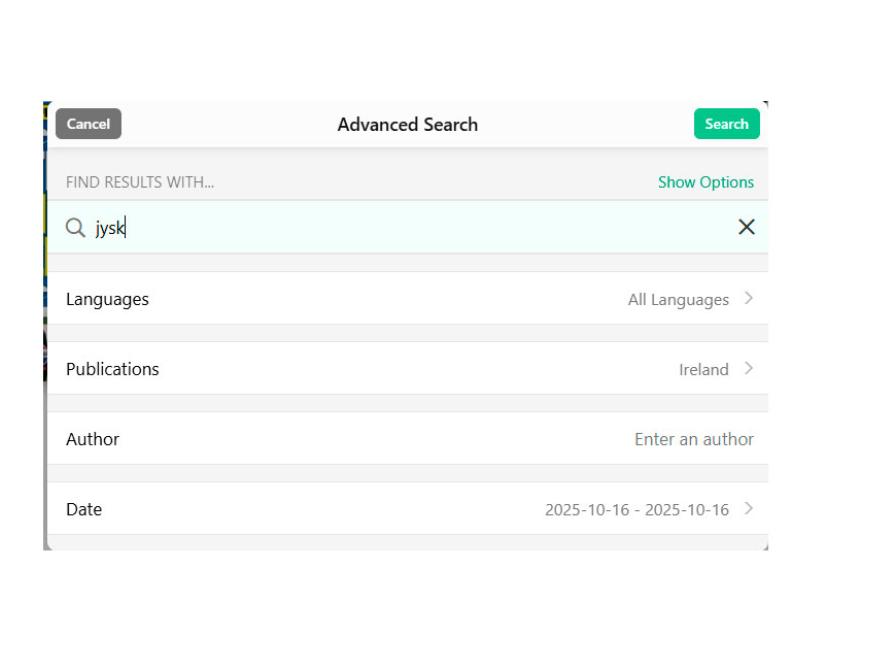This screenshot has height=670, width=896.
Task: Open Show Options link
Action: point(705,182)
